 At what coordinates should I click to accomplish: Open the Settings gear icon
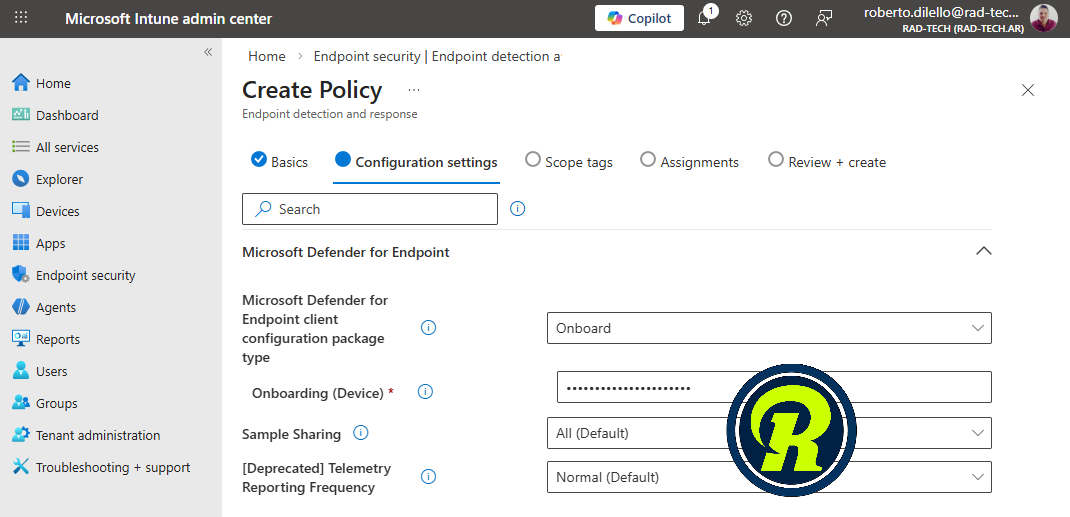(x=744, y=18)
